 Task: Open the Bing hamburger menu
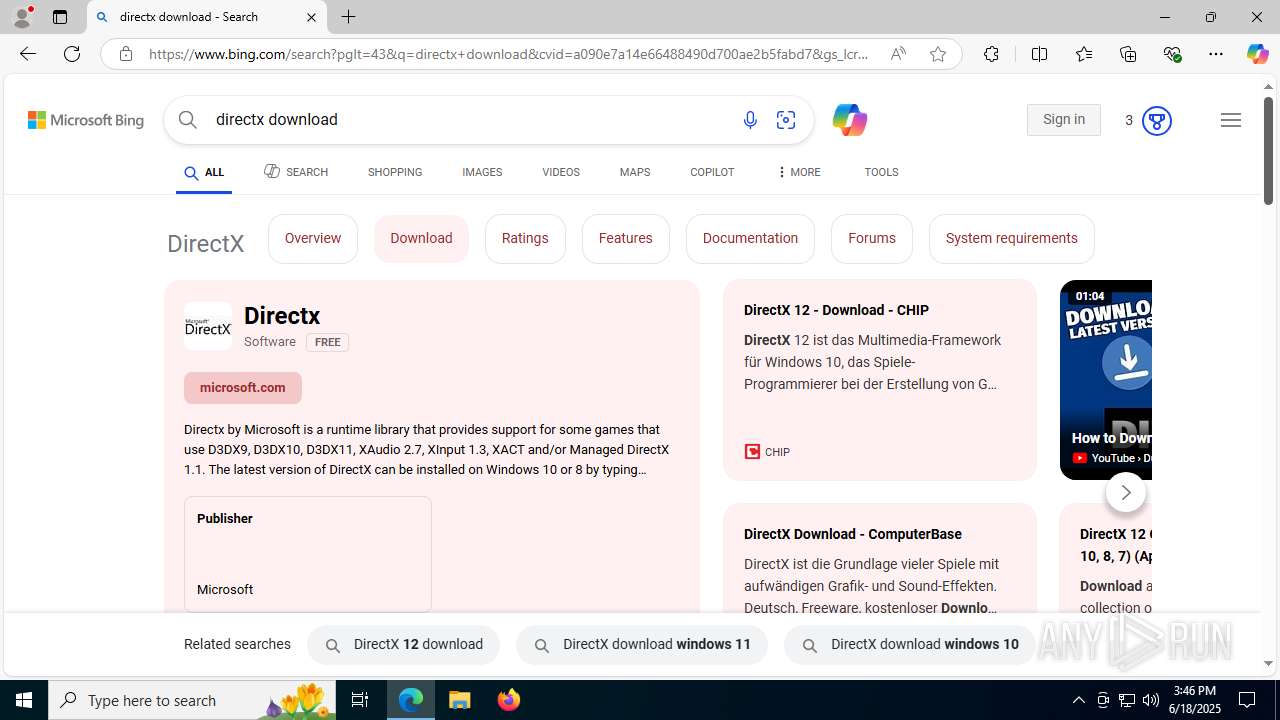click(1231, 120)
